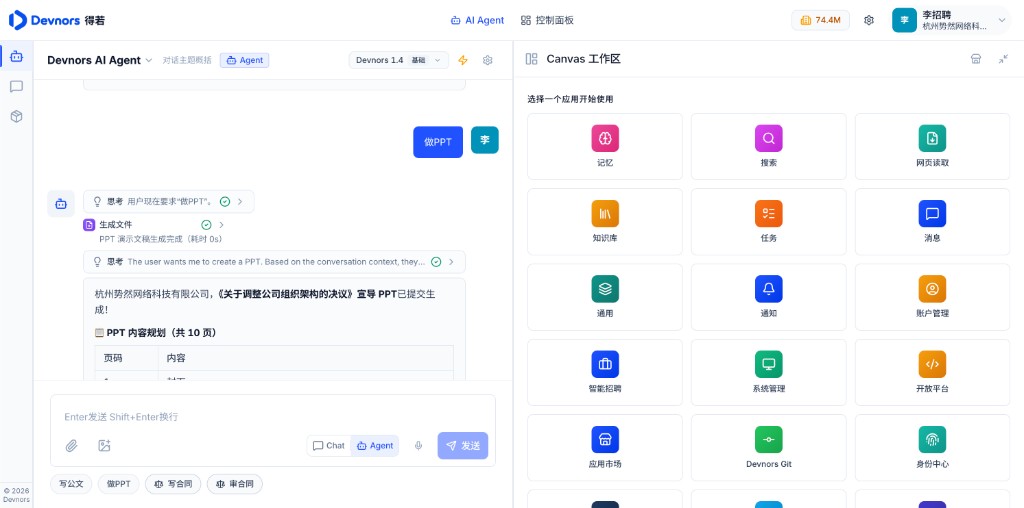The image size is (1024, 508).
Task: Open the 应用市场 app market tile
Action: pyautogui.click(x=605, y=448)
